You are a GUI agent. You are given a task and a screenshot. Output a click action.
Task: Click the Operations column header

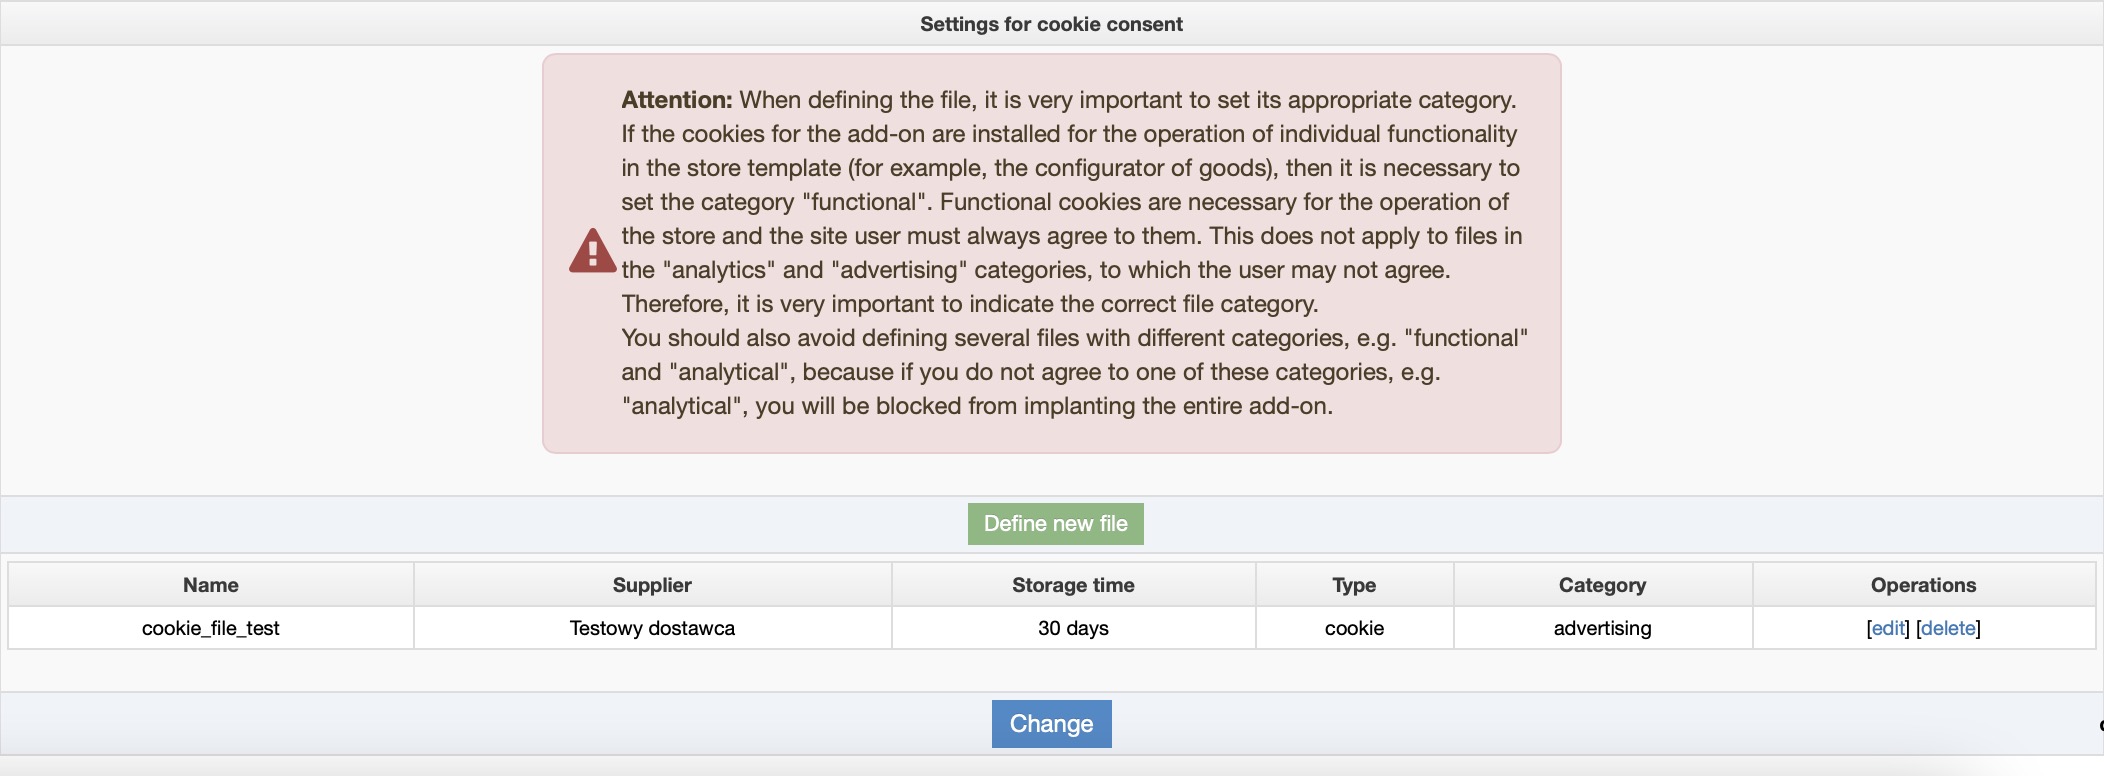point(1923,585)
